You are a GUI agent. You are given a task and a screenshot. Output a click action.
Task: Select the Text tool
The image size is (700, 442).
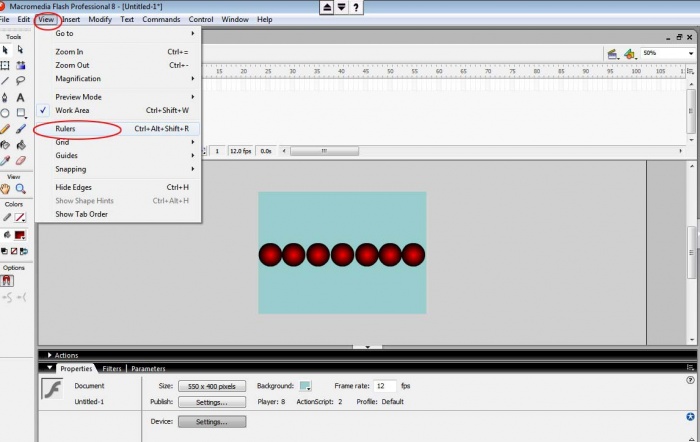pyautogui.click(x=21, y=97)
